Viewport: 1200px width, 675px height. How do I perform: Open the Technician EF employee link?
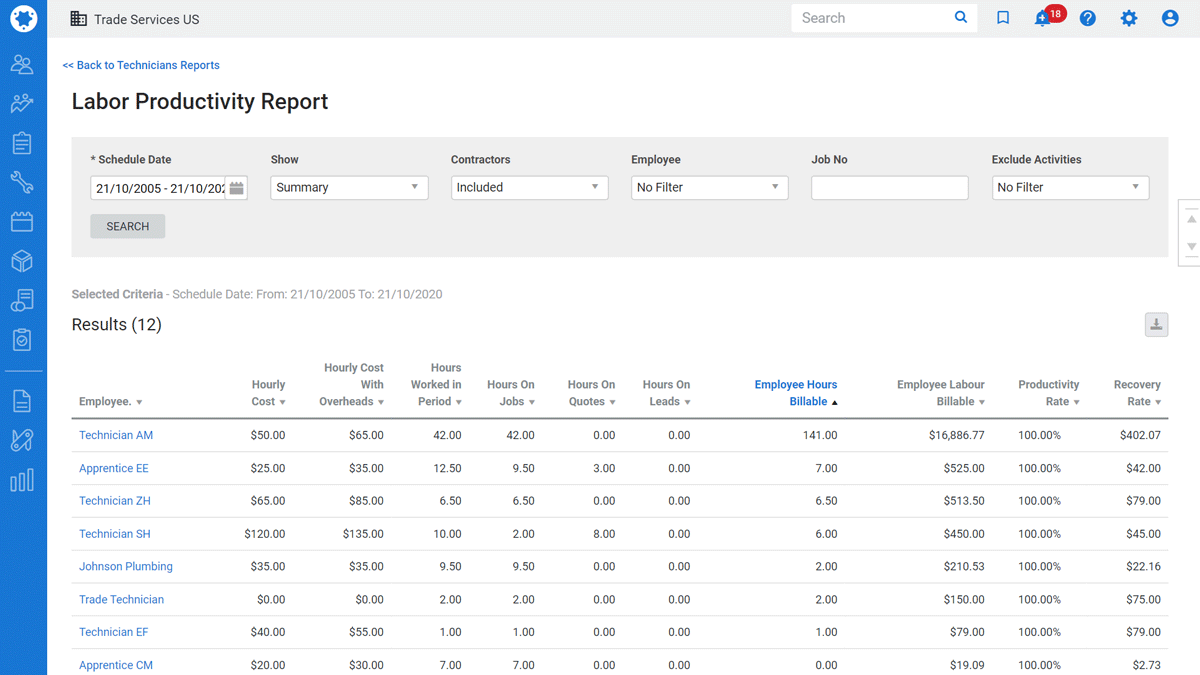coord(114,632)
